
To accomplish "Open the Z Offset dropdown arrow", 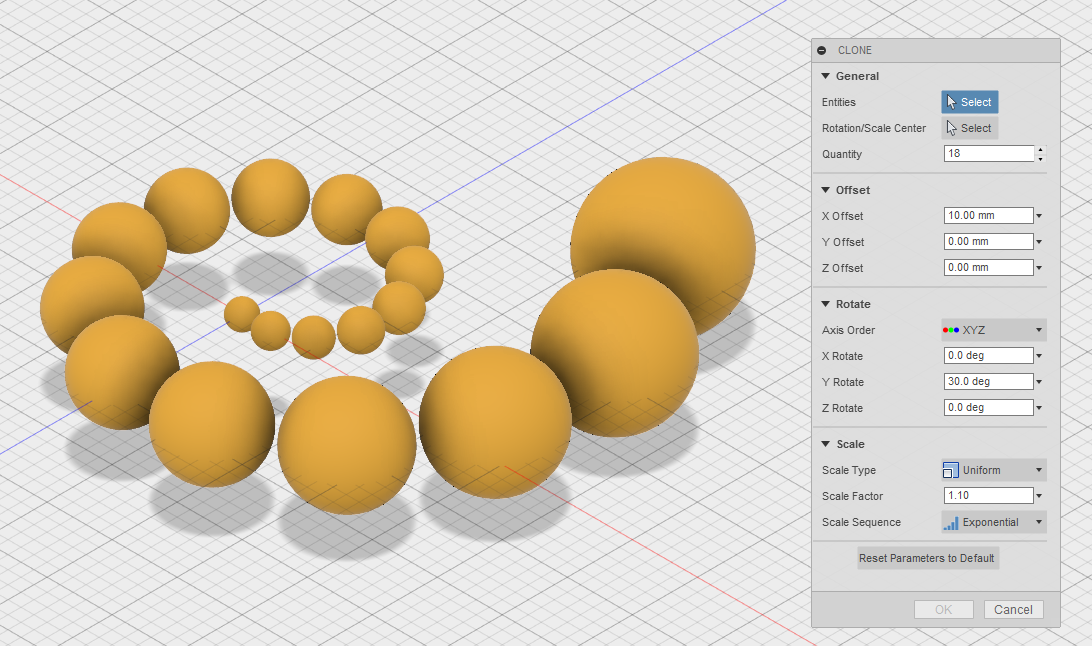I will click(1039, 268).
